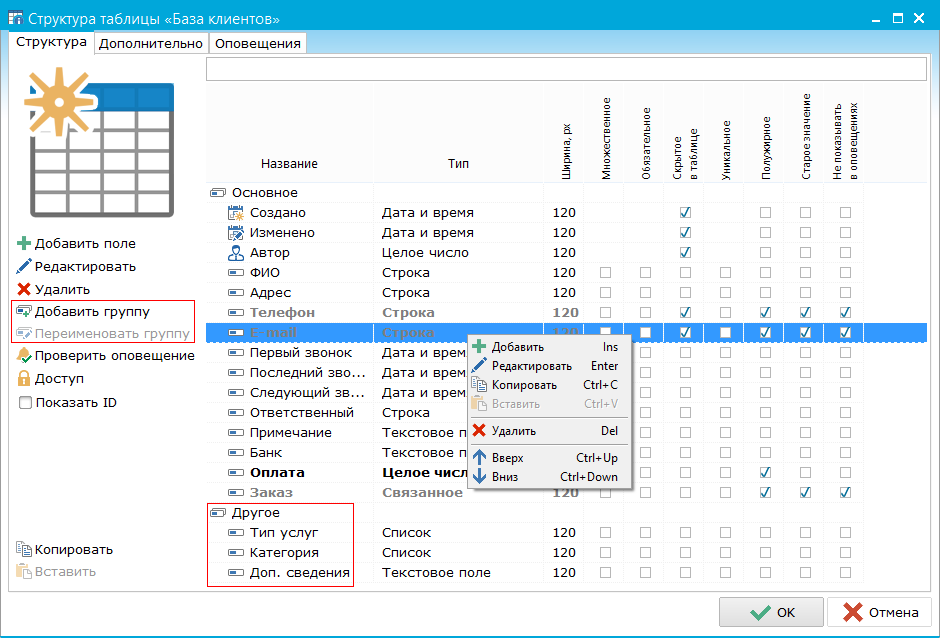Click the pencil icon next to Редактировать
This screenshot has height=638, width=940.
tap(23, 266)
